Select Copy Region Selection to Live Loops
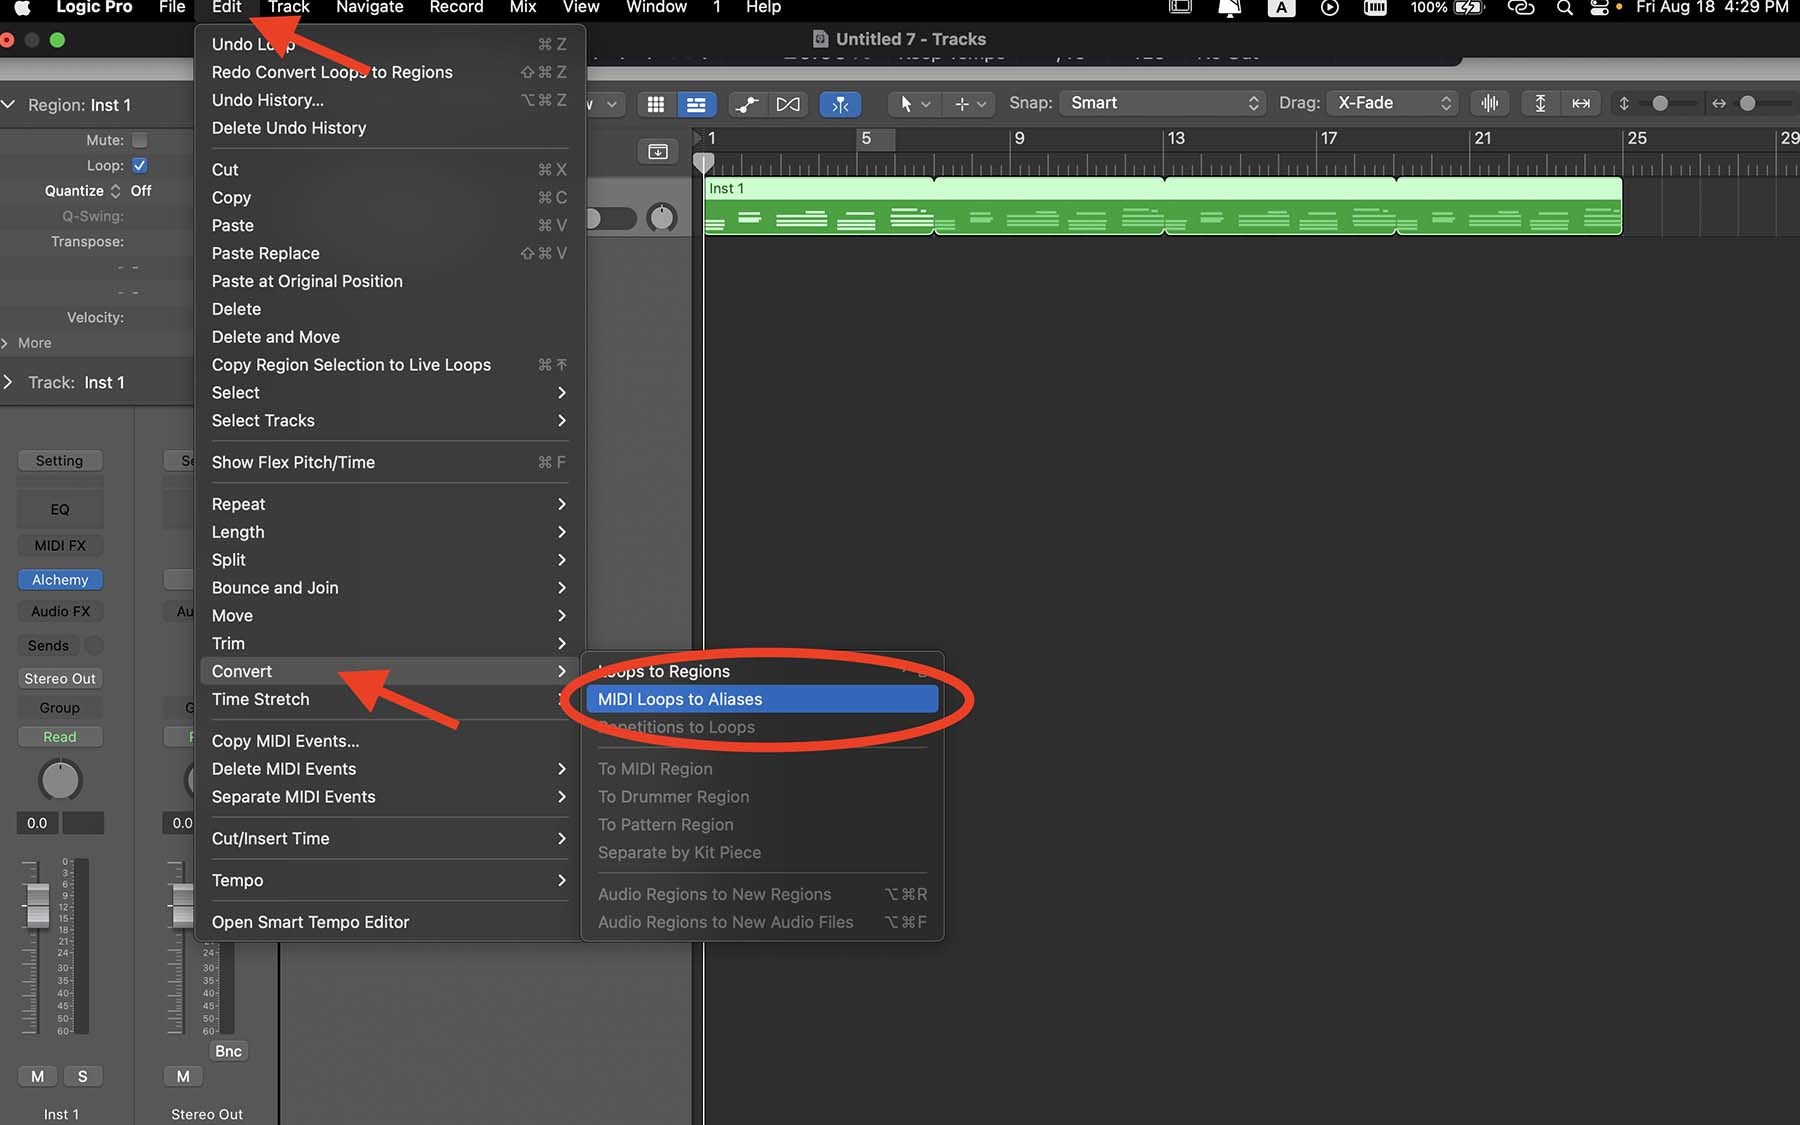This screenshot has height=1125, width=1800. [x=388, y=365]
